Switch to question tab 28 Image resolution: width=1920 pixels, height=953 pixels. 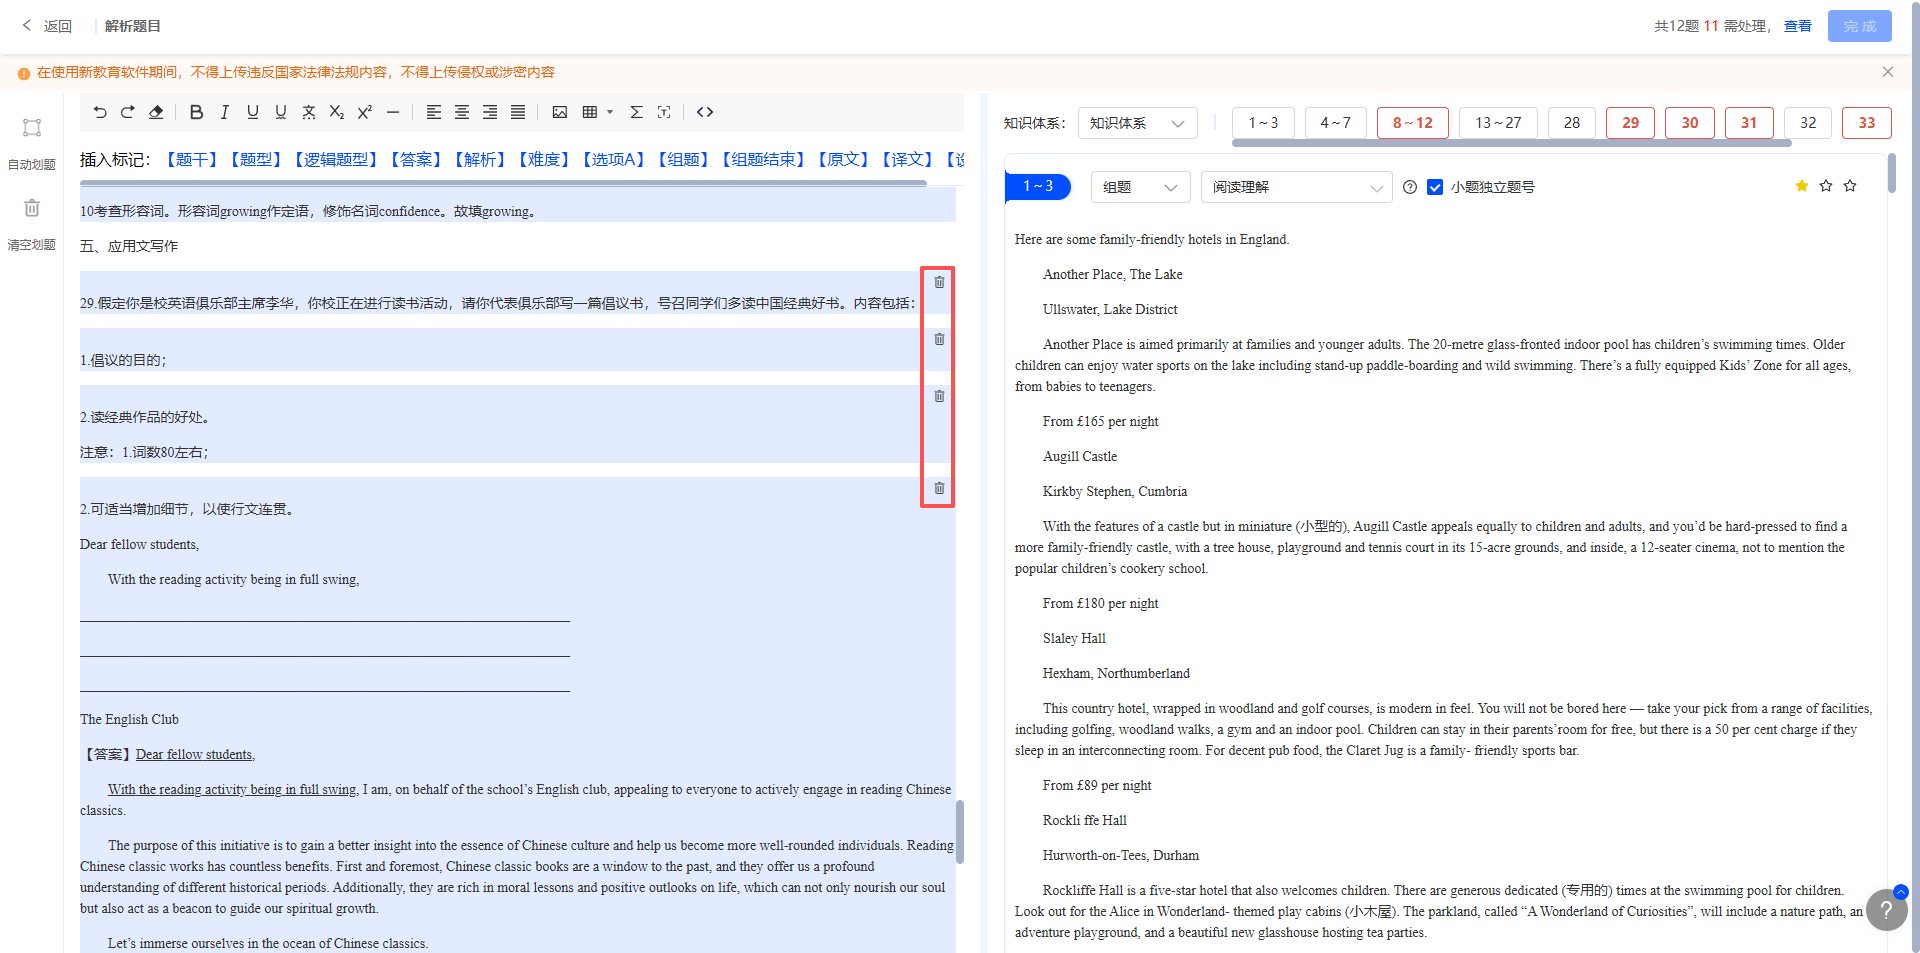tap(1572, 123)
